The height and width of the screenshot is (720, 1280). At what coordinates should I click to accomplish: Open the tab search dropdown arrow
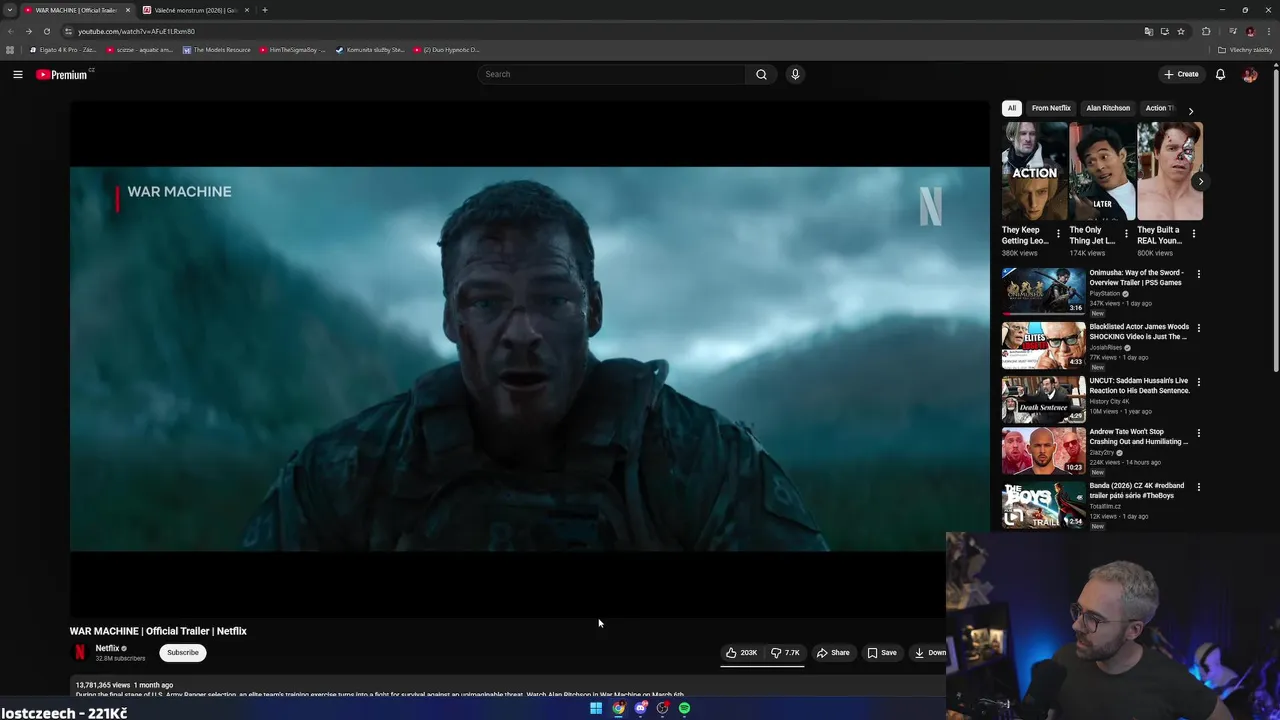click(x=10, y=10)
